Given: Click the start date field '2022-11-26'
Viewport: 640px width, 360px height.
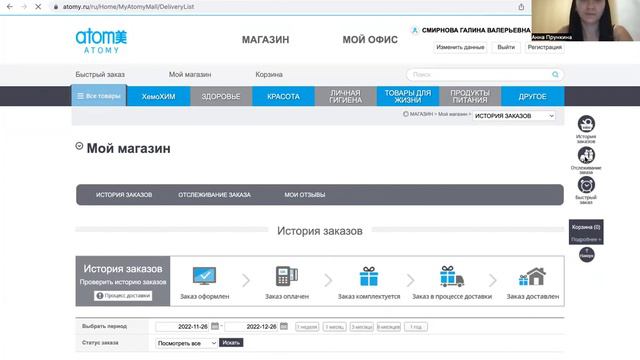Looking at the screenshot, I should (182, 327).
